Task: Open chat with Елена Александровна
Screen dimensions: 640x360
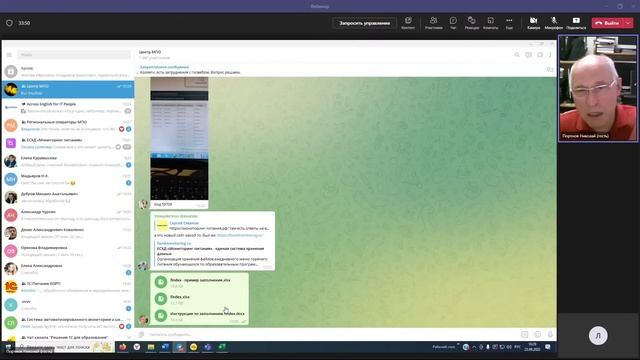Action: point(68,269)
